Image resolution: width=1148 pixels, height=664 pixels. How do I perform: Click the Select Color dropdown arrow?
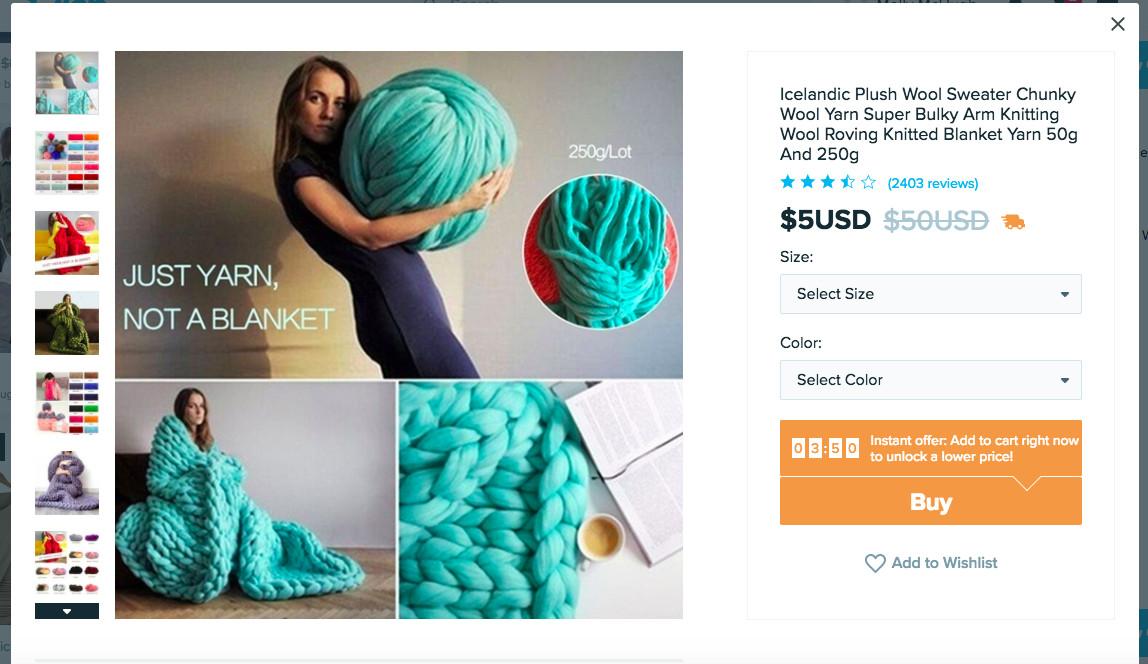[x=1065, y=380]
